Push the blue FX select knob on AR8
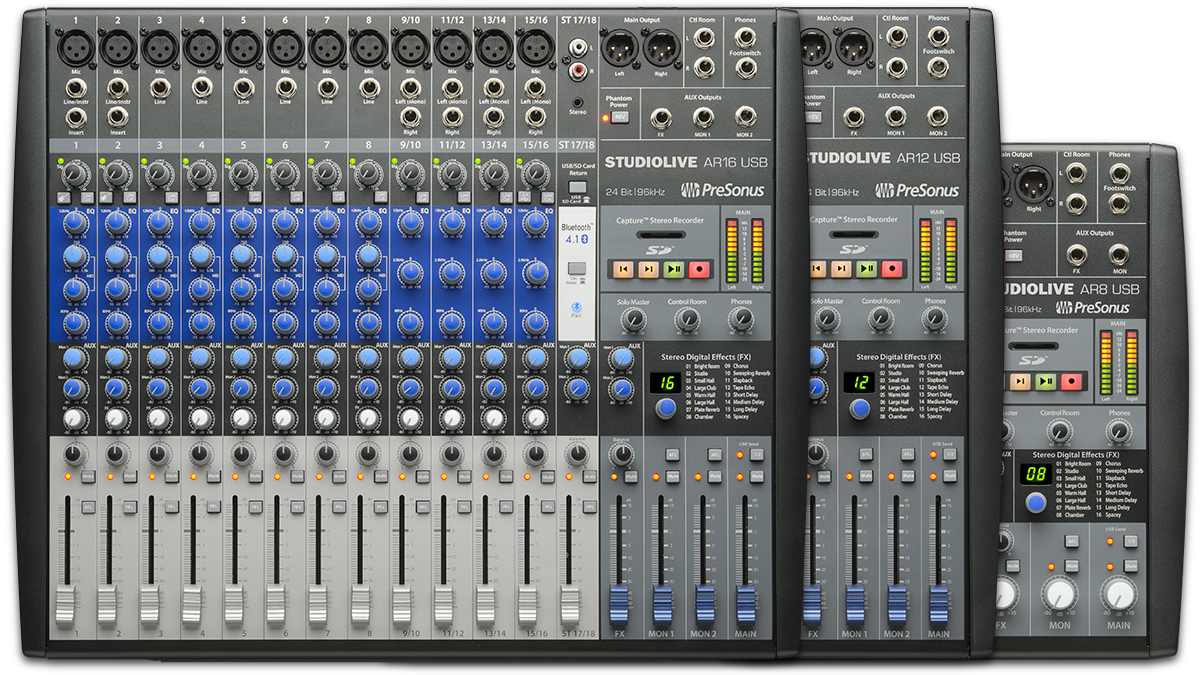 pyautogui.click(x=1036, y=501)
